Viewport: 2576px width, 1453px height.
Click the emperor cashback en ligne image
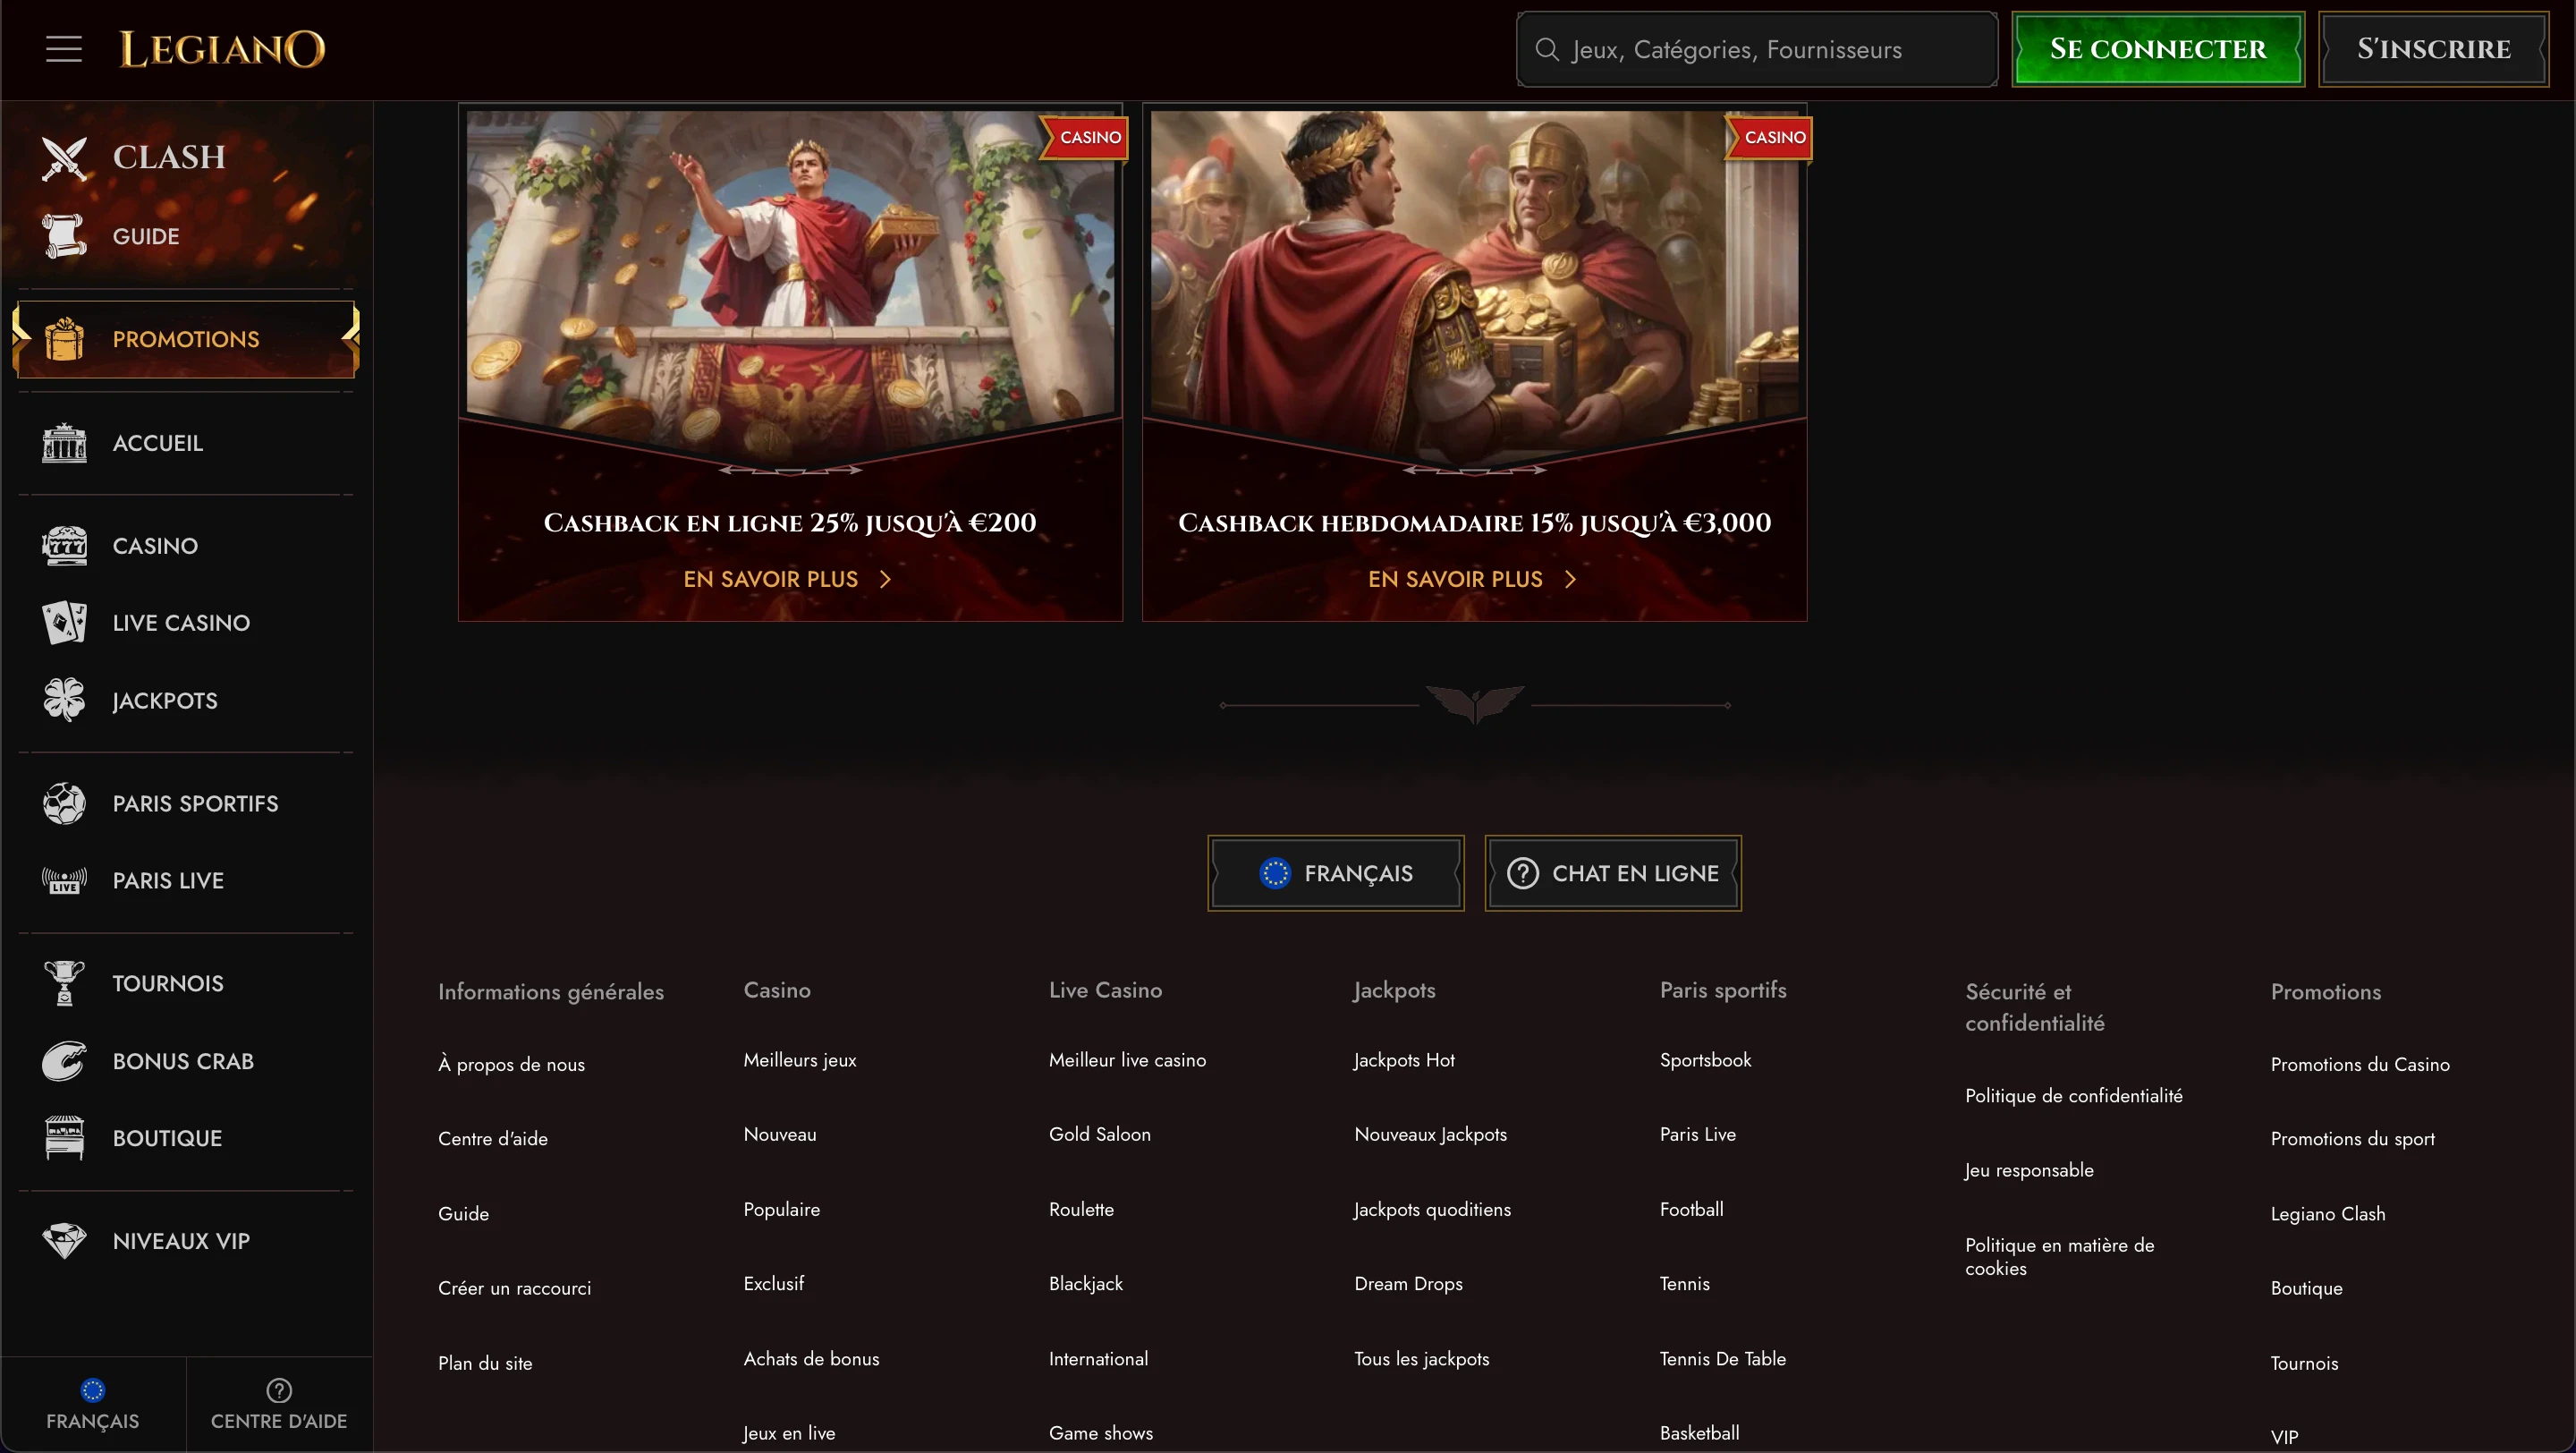coord(790,285)
